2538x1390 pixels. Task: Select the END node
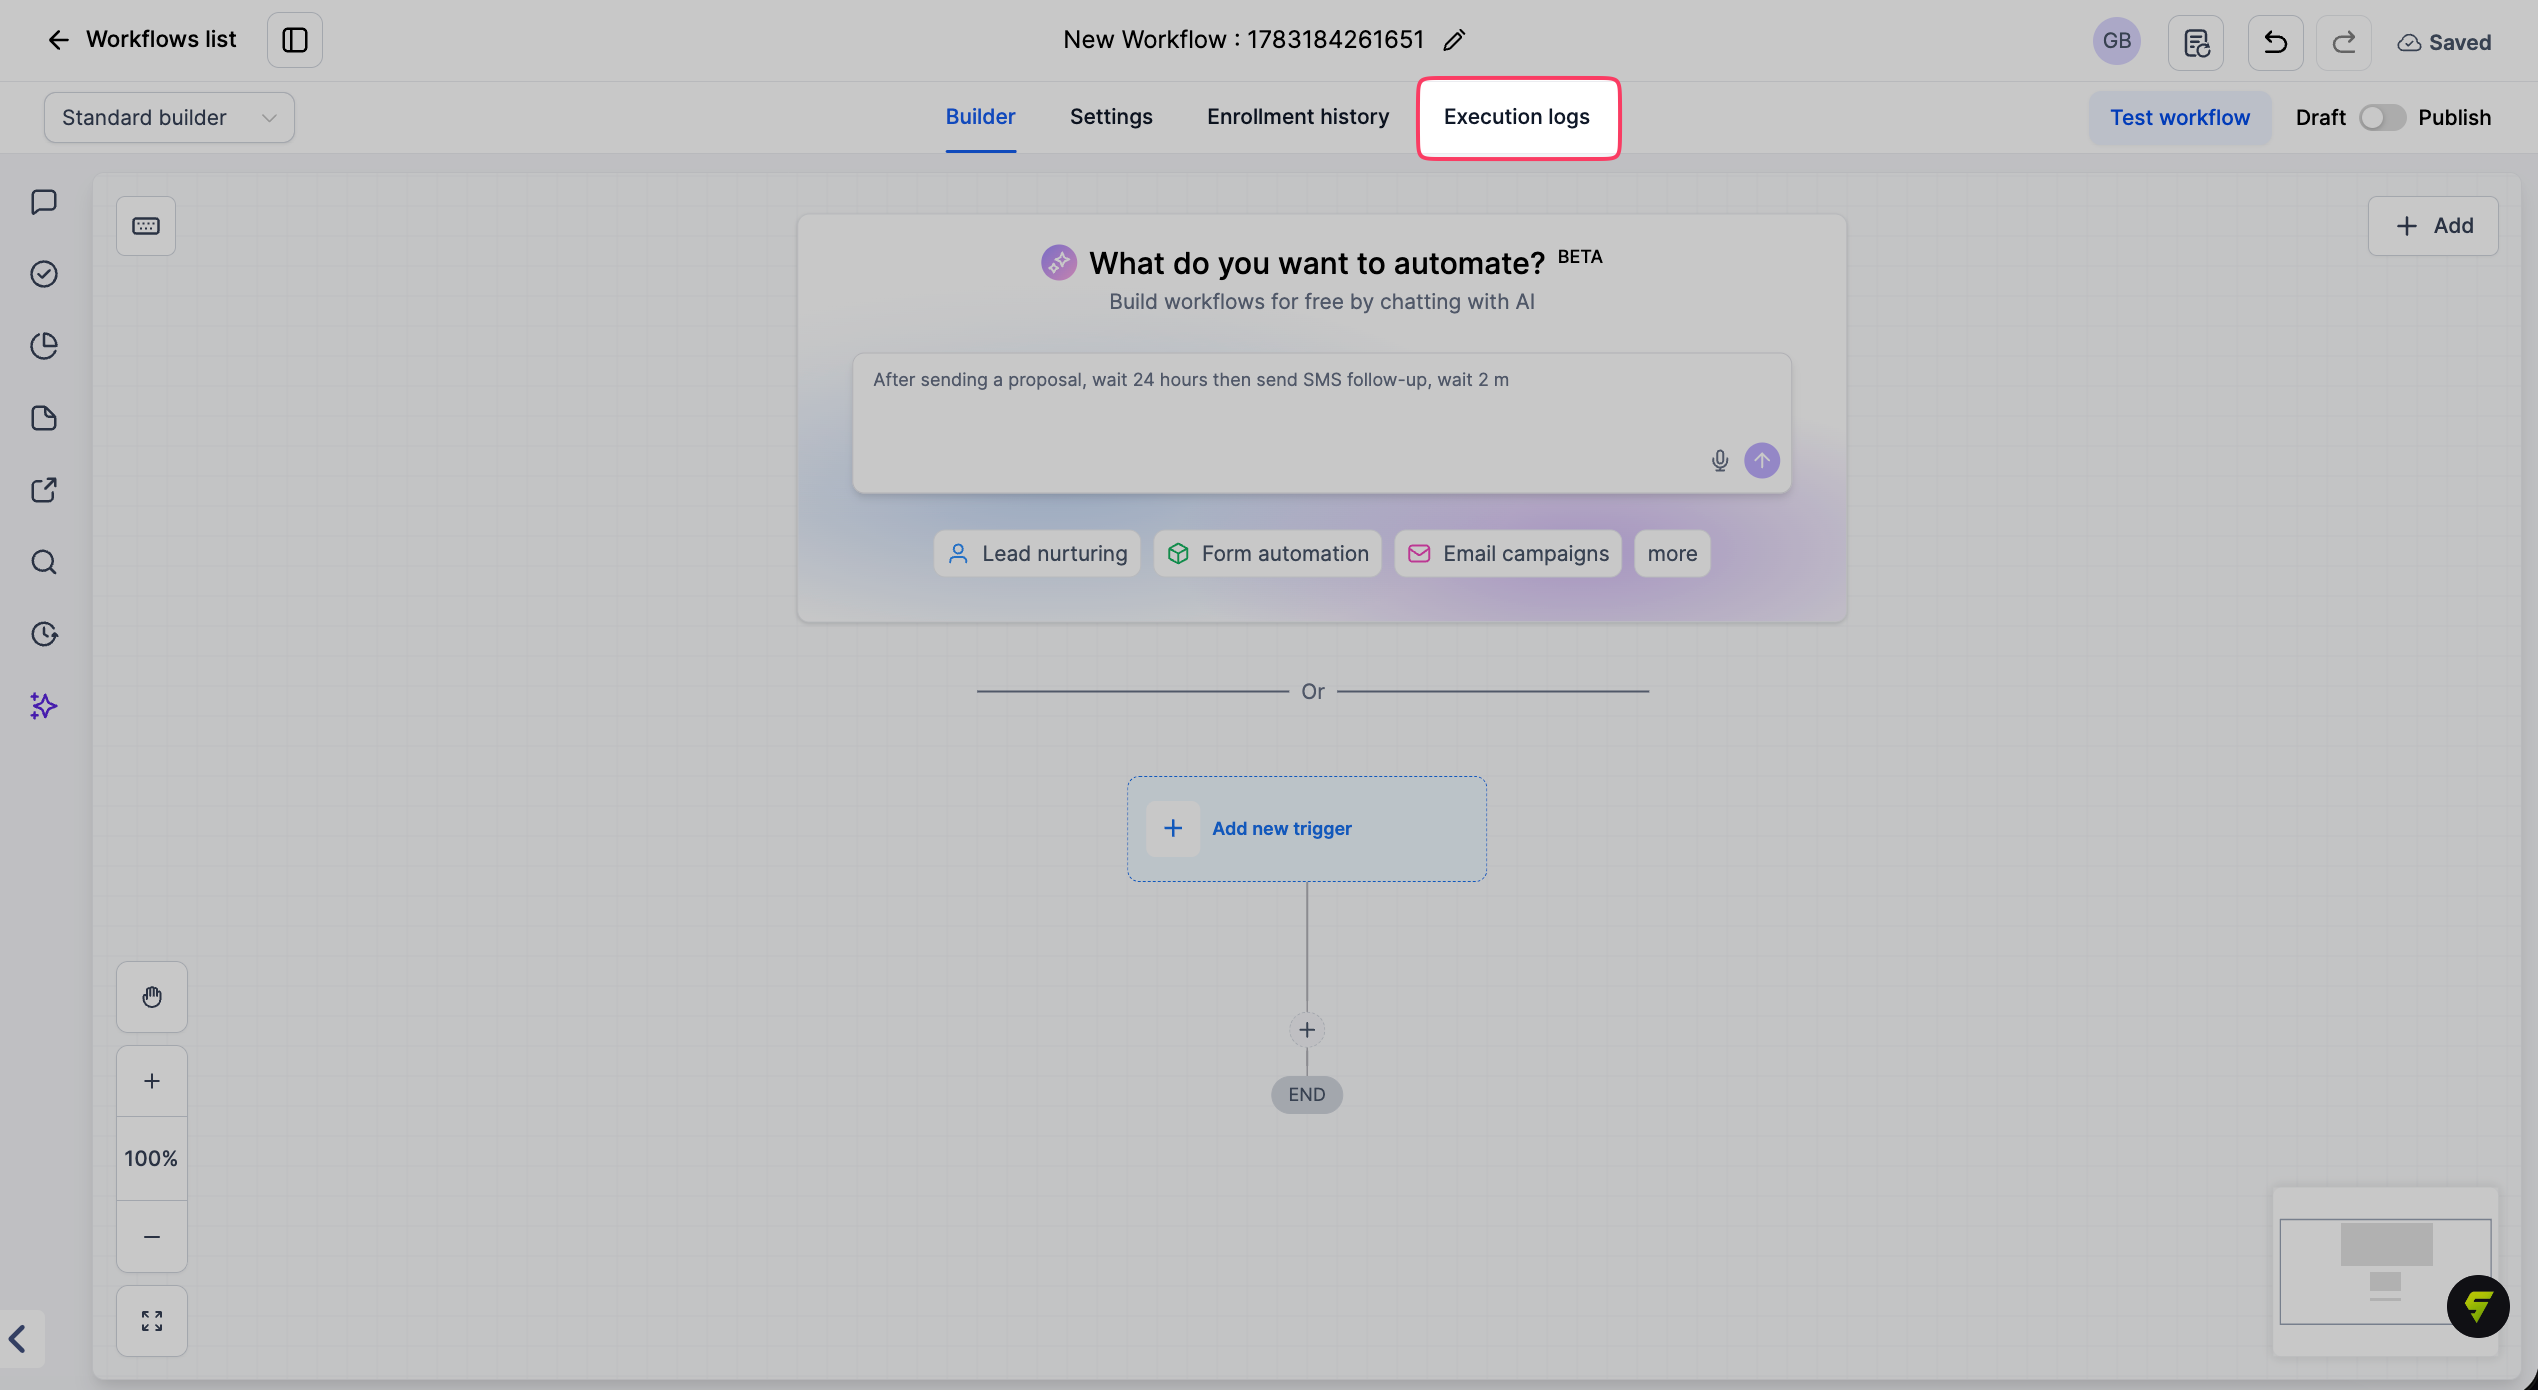point(1307,1095)
